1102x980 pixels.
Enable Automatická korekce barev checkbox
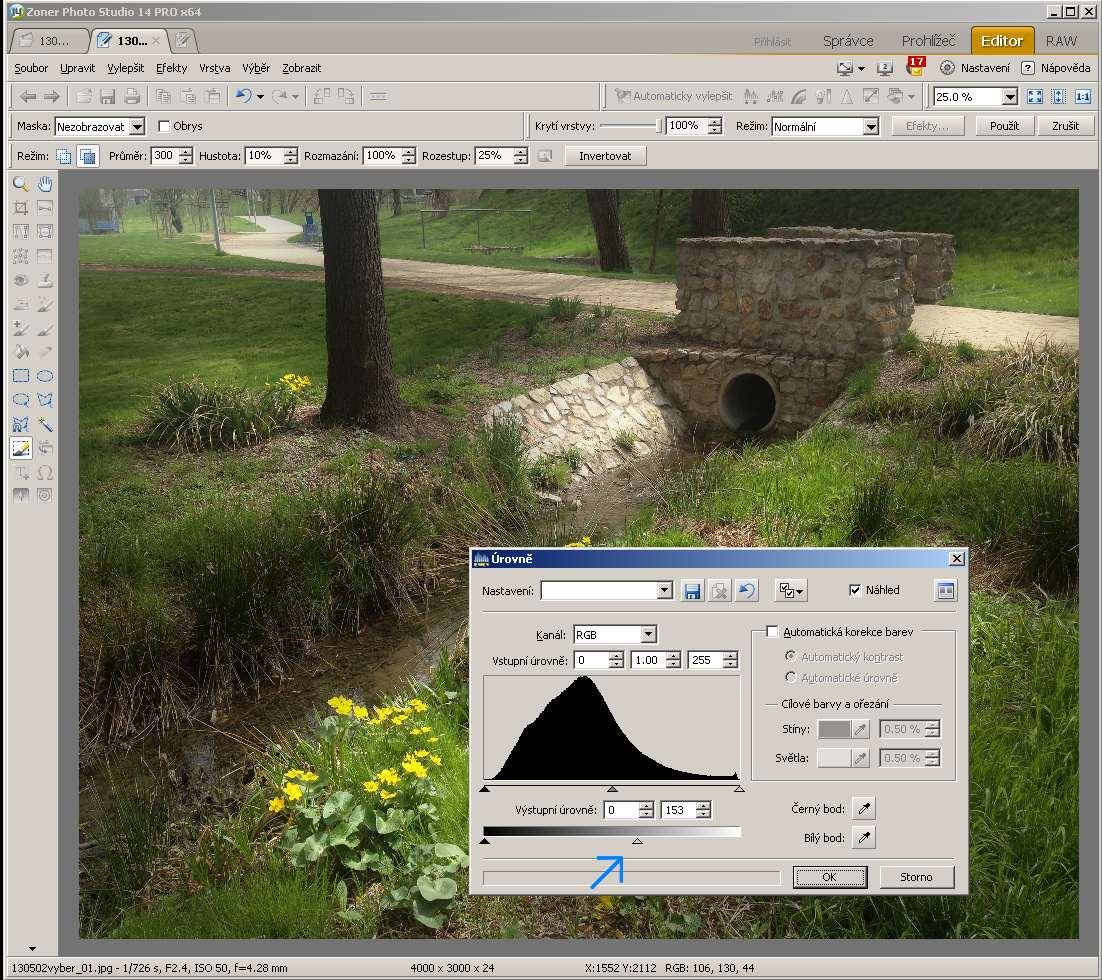coord(772,632)
